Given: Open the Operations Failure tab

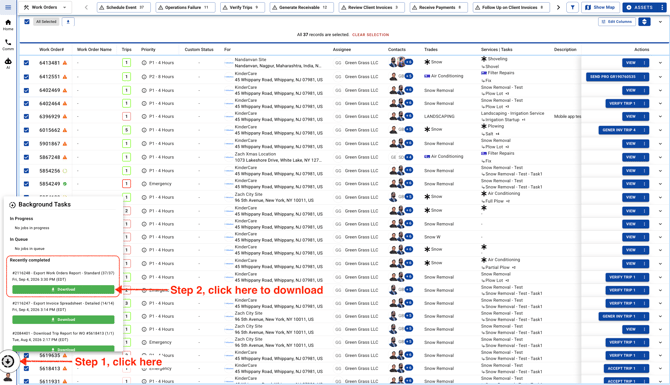Looking at the screenshot, I should (185, 7).
